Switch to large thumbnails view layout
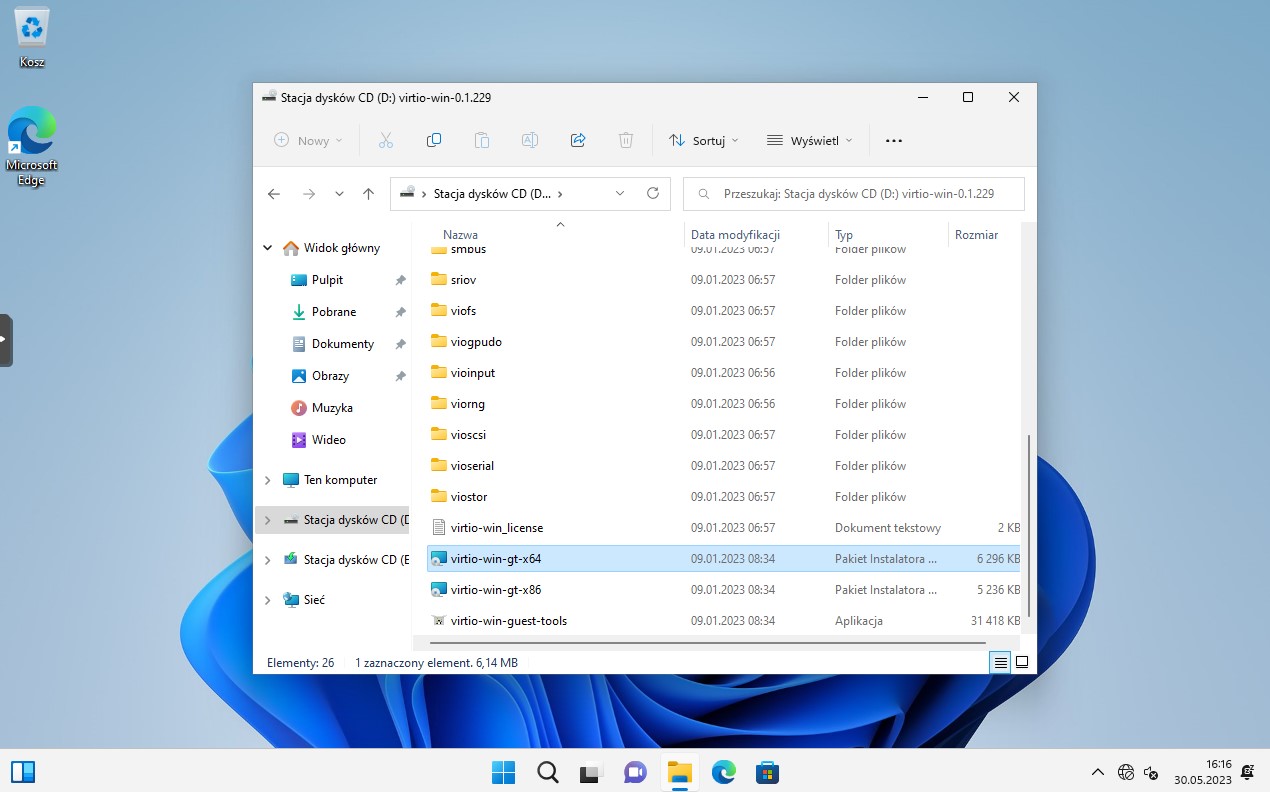1270x792 pixels. point(1022,663)
